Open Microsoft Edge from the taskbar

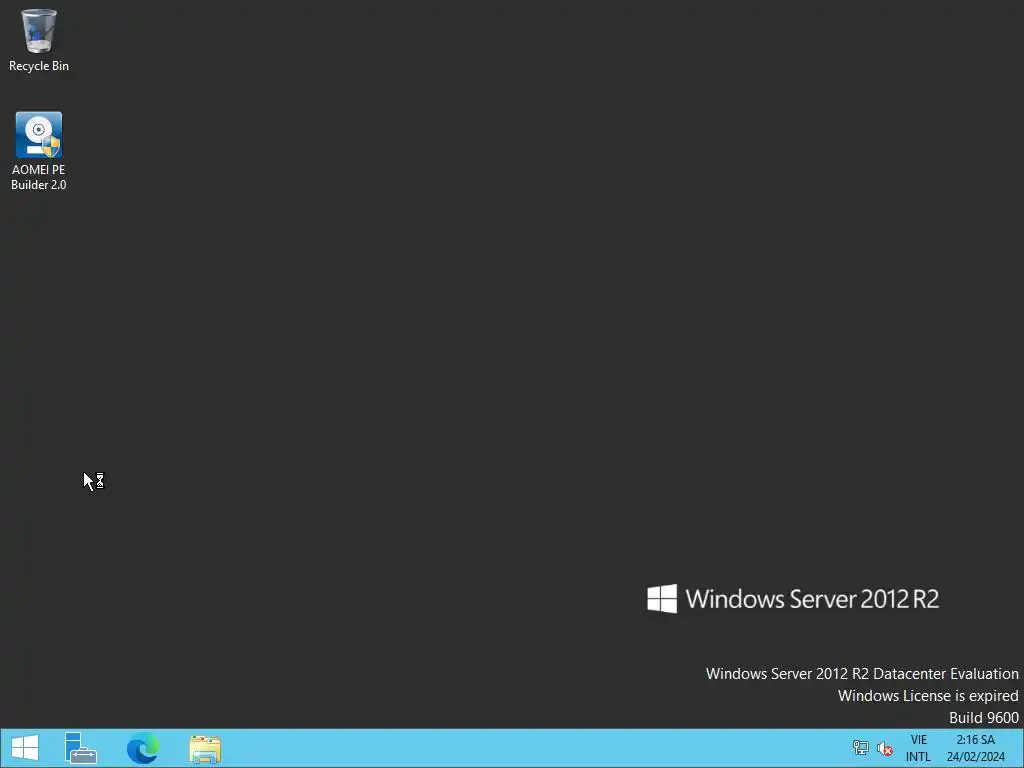143,748
